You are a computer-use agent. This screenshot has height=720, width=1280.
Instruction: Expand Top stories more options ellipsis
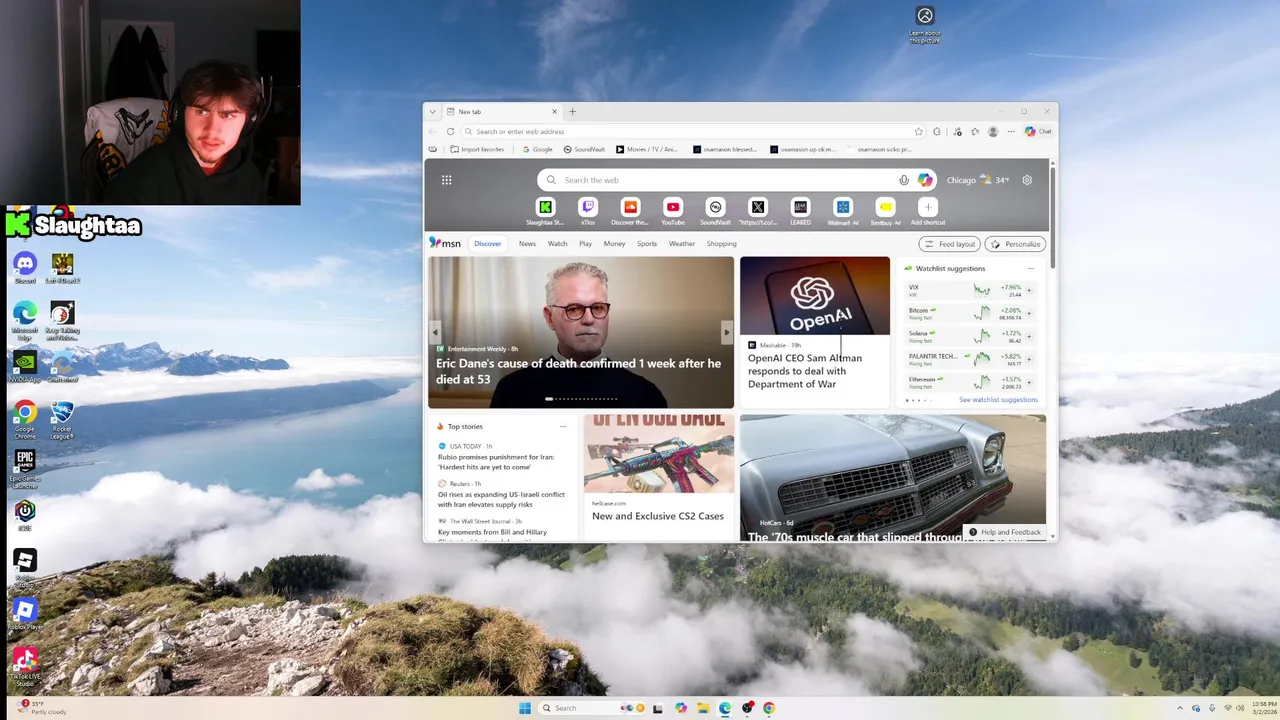pyautogui.click(x=563, y=426)
